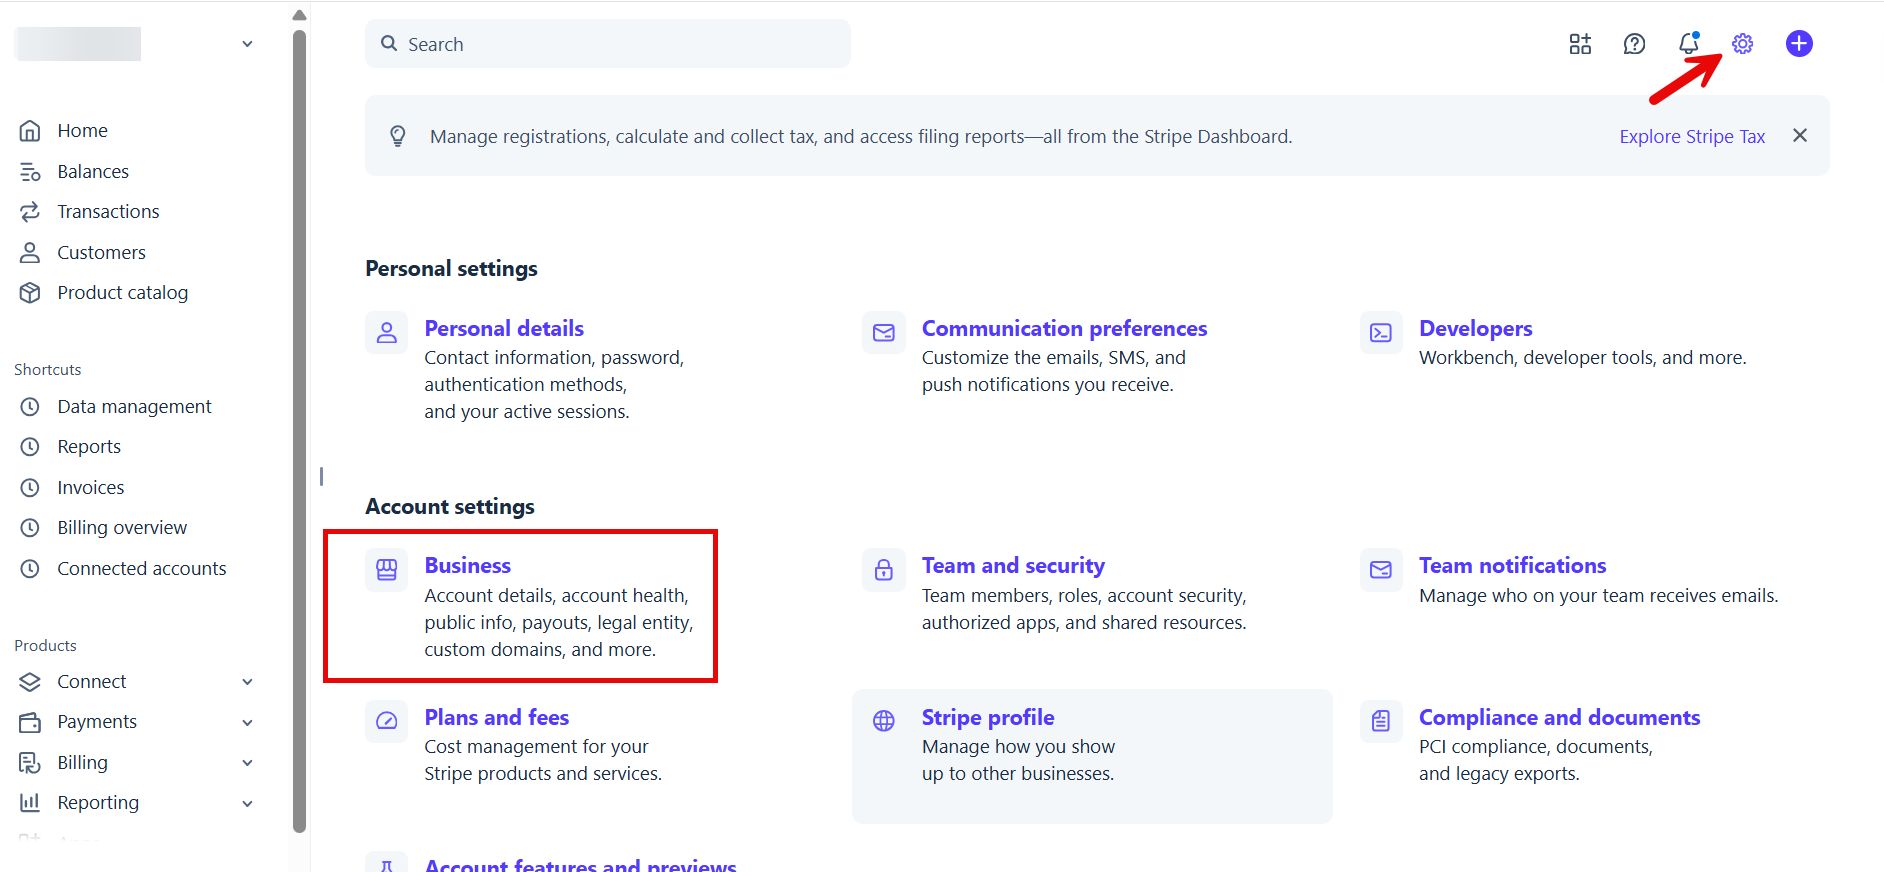Viewport: 1884px width, 872px height.
Task: Expand the Payments products section
Action: (248, 722)
